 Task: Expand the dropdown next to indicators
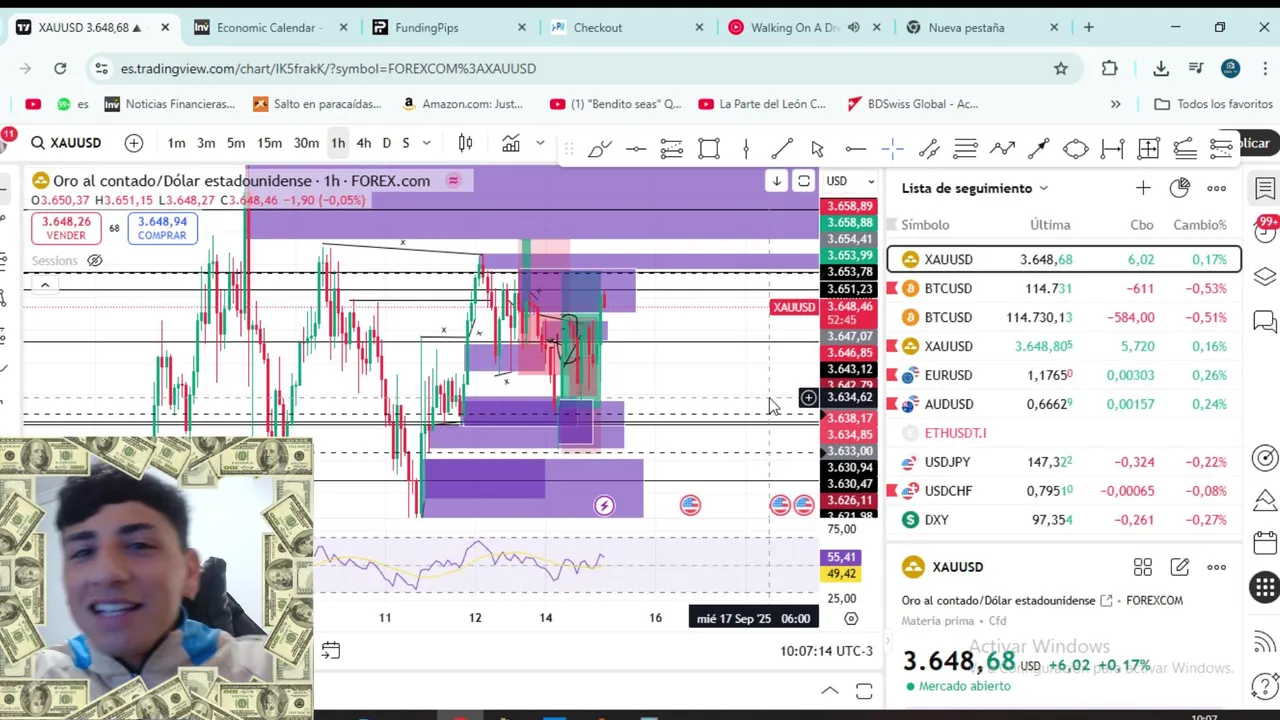click(540, 143)
